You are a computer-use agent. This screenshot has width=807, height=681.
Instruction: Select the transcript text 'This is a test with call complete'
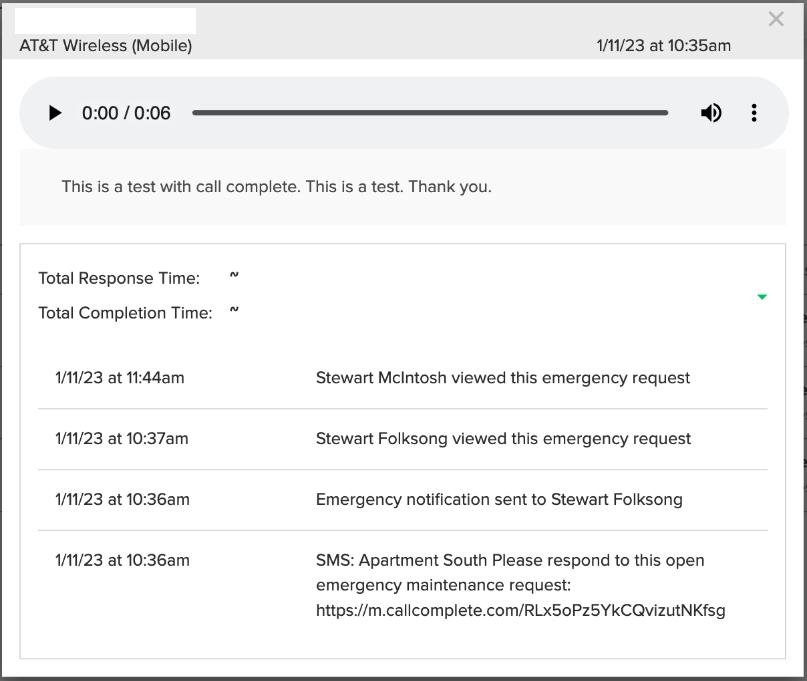(181, 186)
